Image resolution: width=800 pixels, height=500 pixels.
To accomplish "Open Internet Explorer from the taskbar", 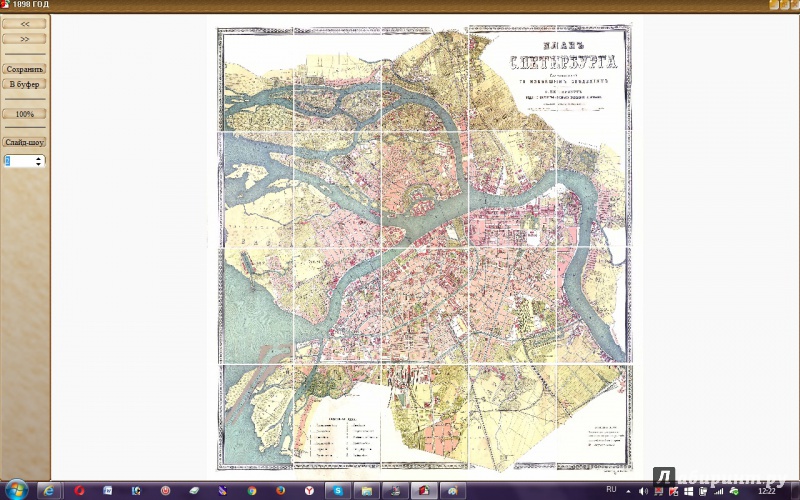I will tap(49, 491).
